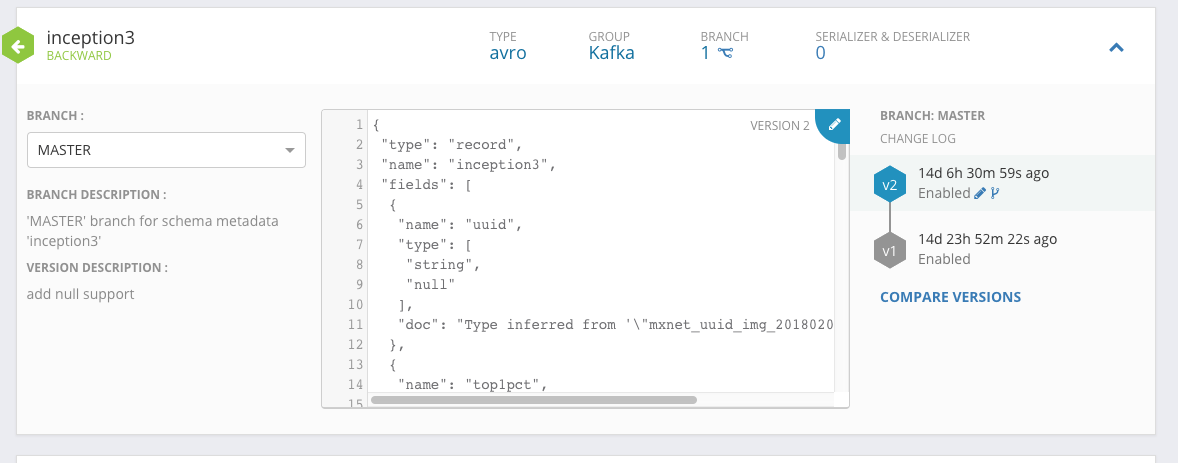Click the Serializer & Deserializer count 0
Screen dimensions: 1178x463
pyautogui.click(x=821, y=53)
